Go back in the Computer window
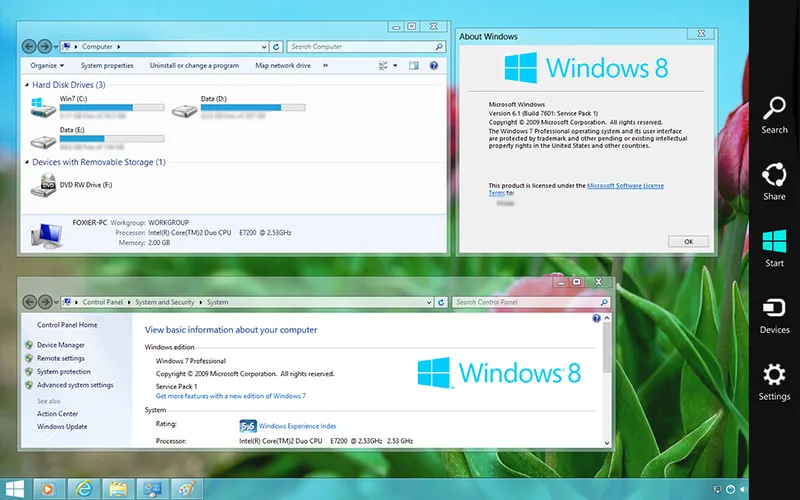 click(29, 46)
